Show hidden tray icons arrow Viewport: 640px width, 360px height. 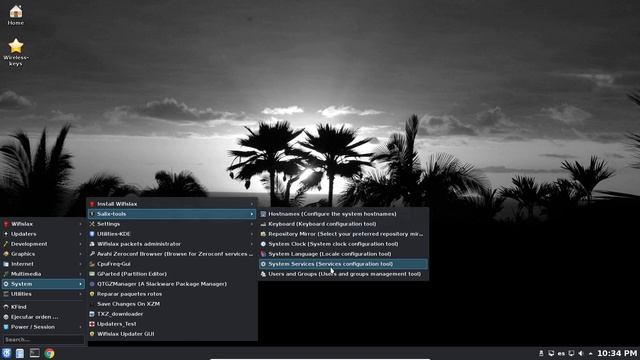(x=590, y=353)
